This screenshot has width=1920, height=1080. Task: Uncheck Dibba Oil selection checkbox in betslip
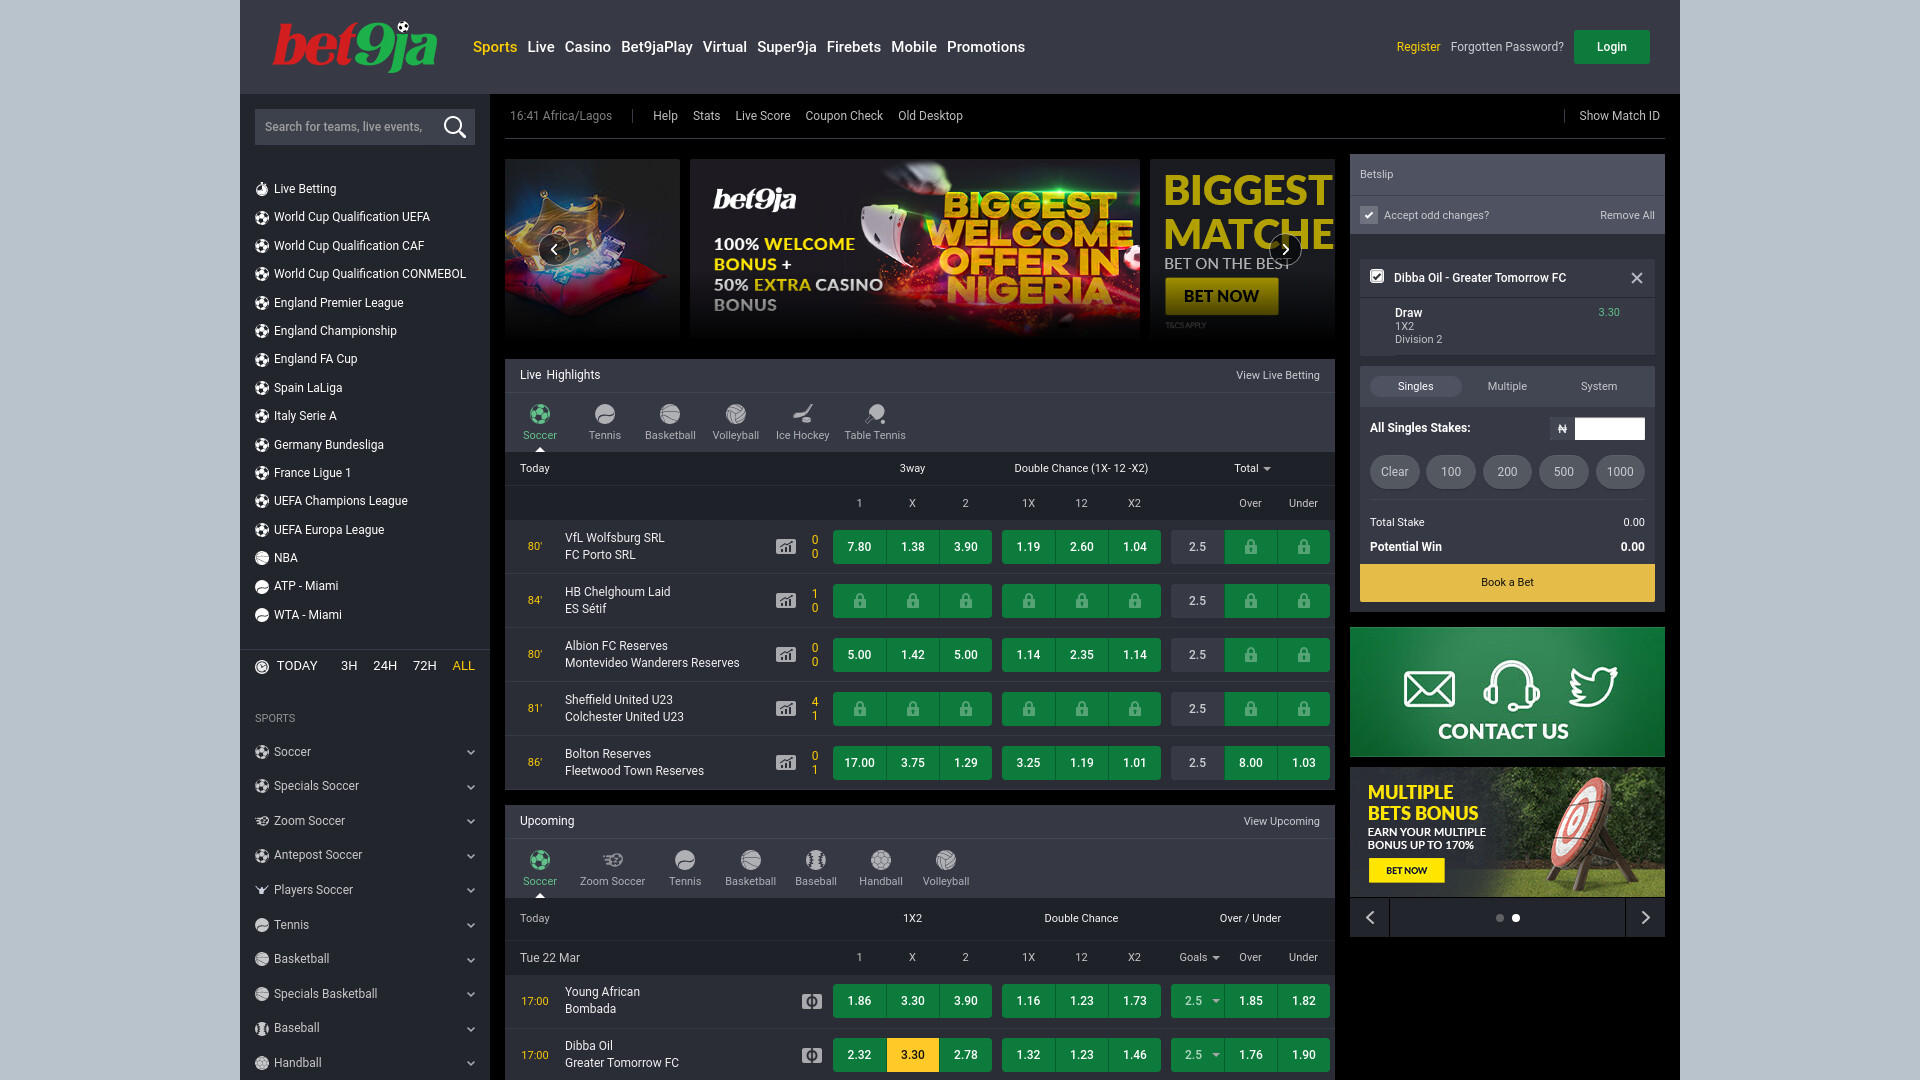pyautogui.click(x=1377, y=276)
